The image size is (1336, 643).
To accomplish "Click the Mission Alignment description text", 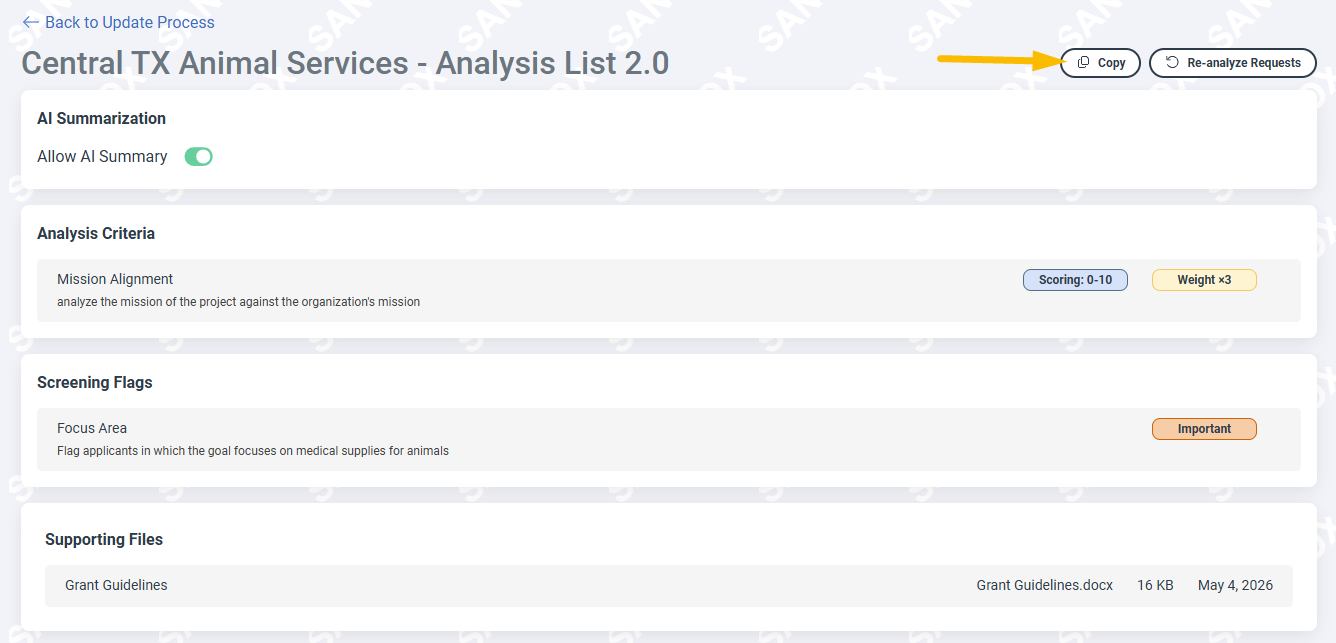I will pos(238,301).
